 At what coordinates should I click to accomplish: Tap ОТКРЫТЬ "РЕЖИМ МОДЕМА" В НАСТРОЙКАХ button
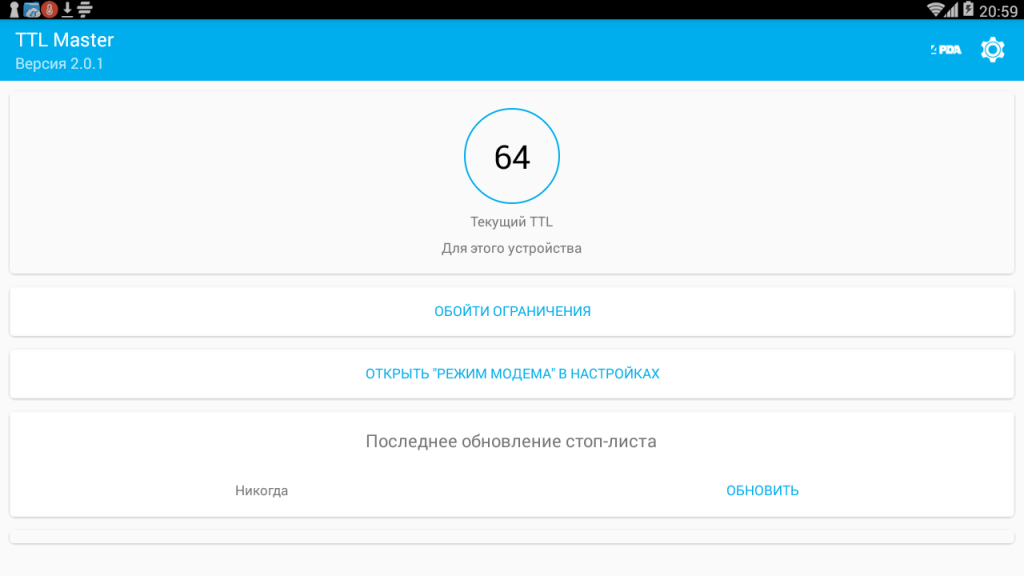pos(512,374)
